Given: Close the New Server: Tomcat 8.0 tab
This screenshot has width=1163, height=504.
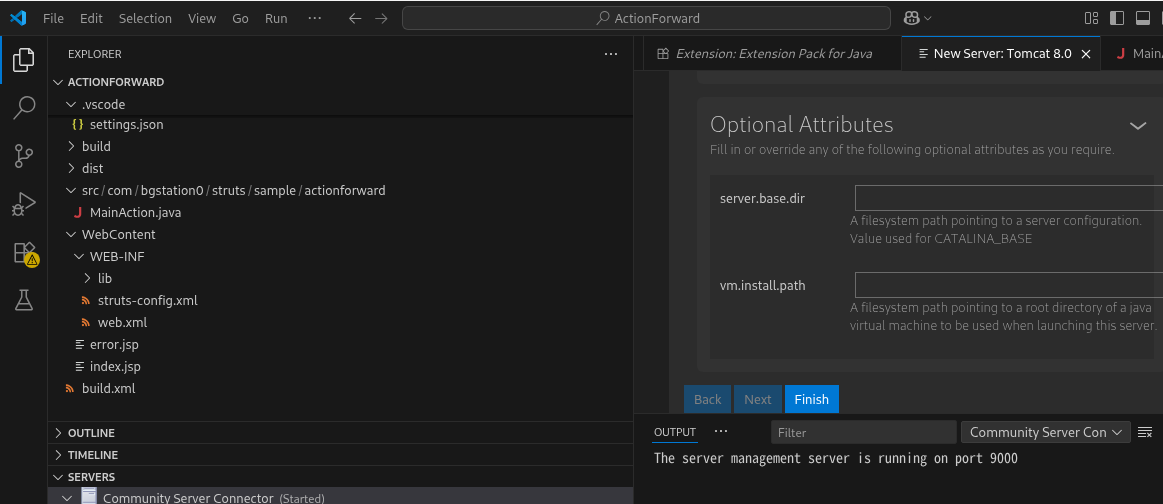Looking at the screenshot, I should pyautogui.click(x=1086, y=54).
